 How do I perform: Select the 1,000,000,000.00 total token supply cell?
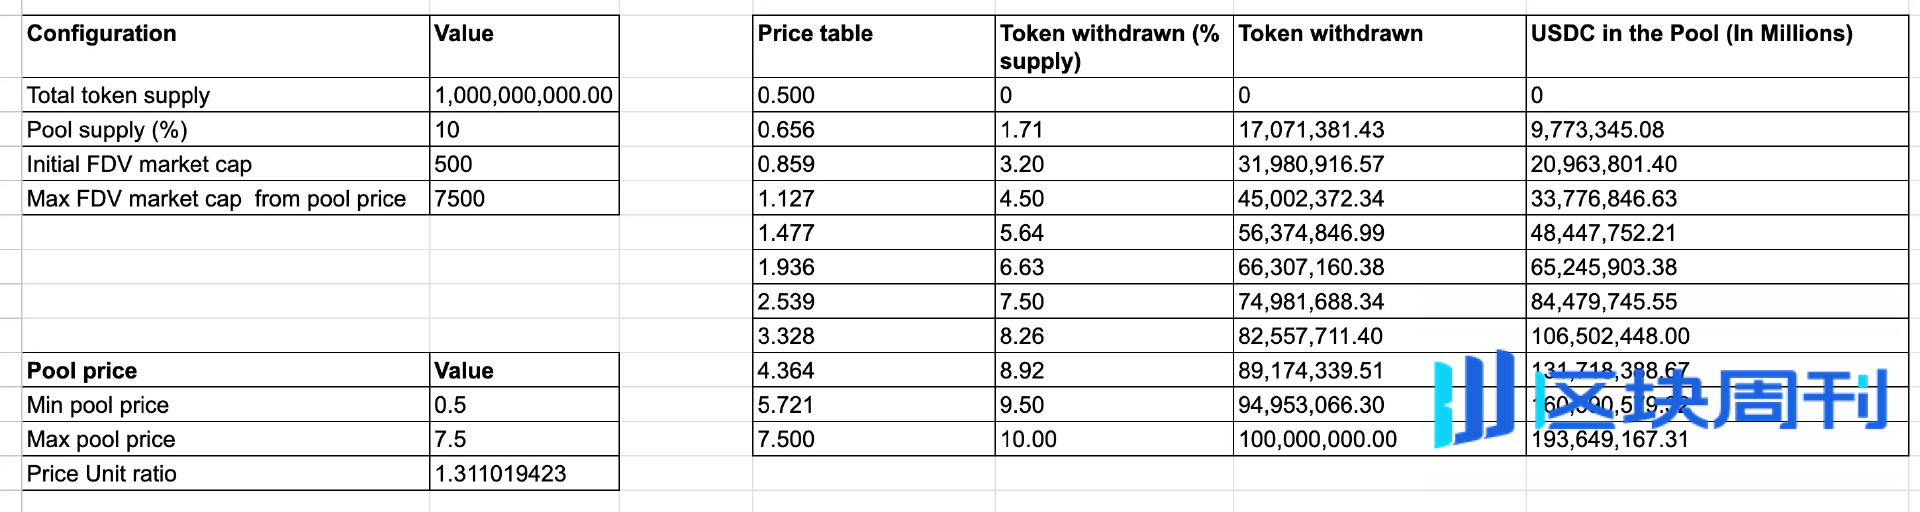(x=523, y=96)
